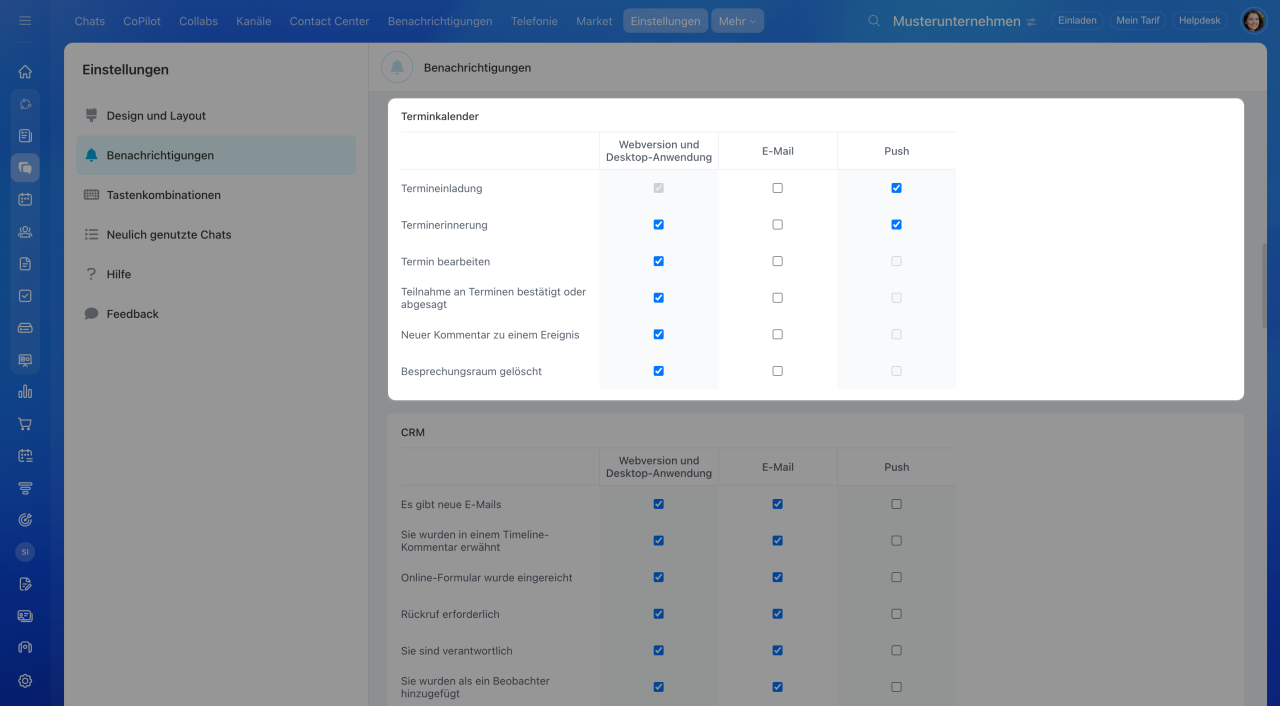Open Neulich genutzte Chats
Screen dimensions: 1280x706
tap(216, 235)
